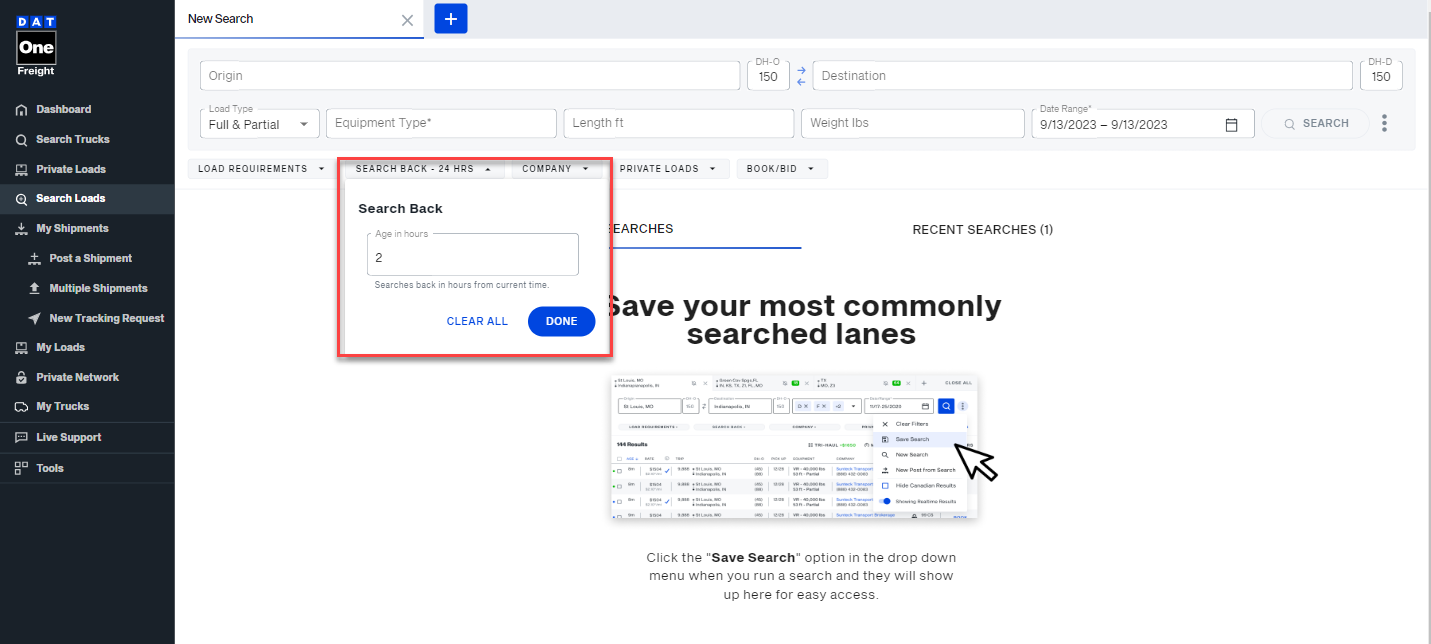Open the Book/Bid filter dropdown

pos(782,168)
